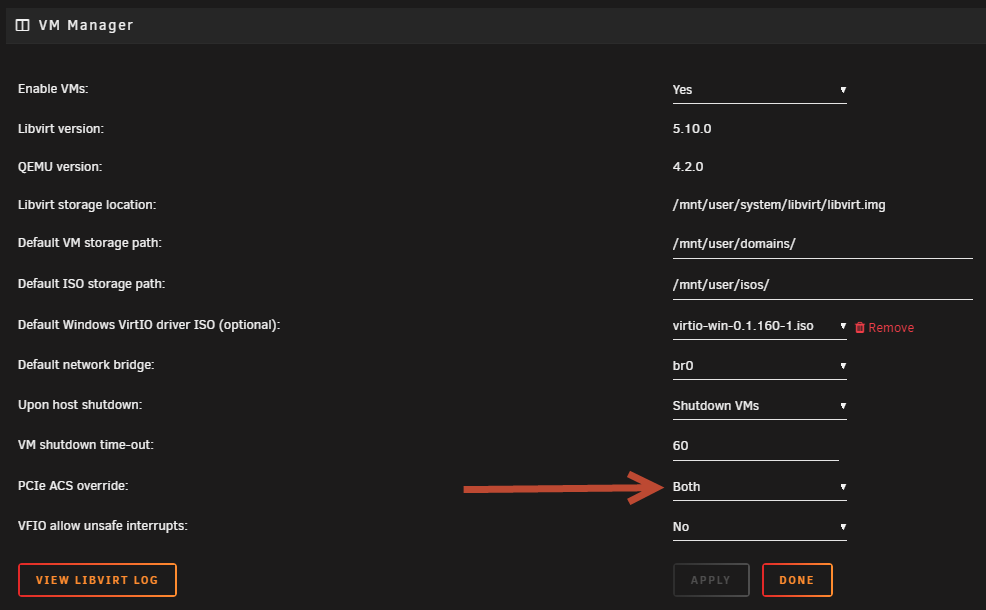Click the Done button
986x610 pixels.
(x=797, y=580)
